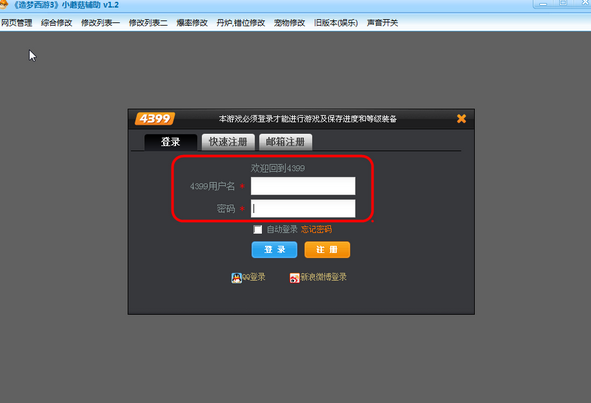Open the 声音开关 menu
Image resolution: width=591 pixels, height=403 pixels.
pyautogui.click(x=382, y=23)
